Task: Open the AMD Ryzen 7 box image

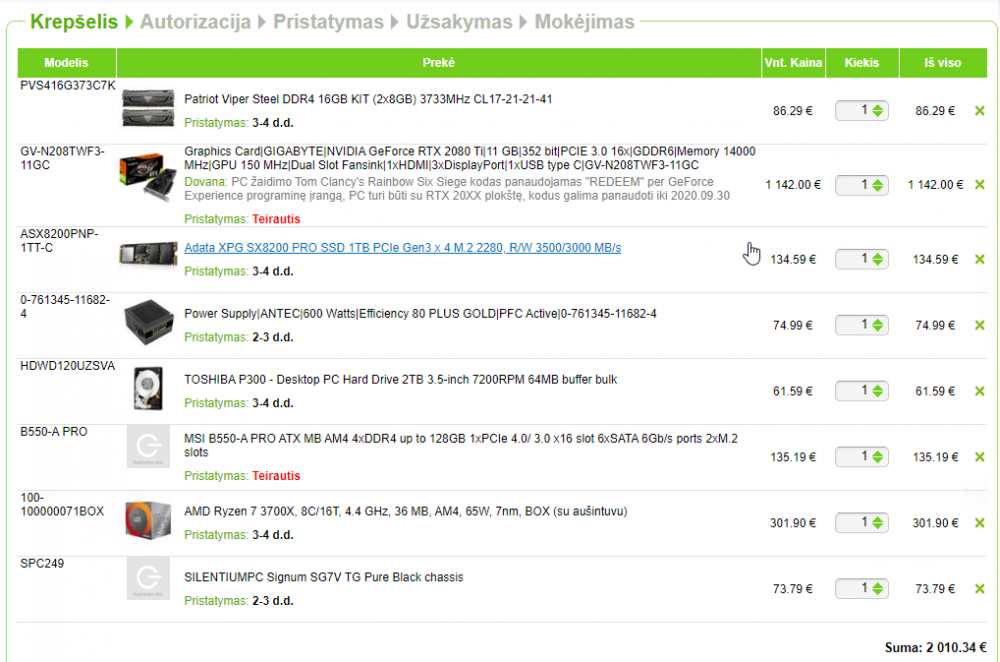Action: [148, 520]
